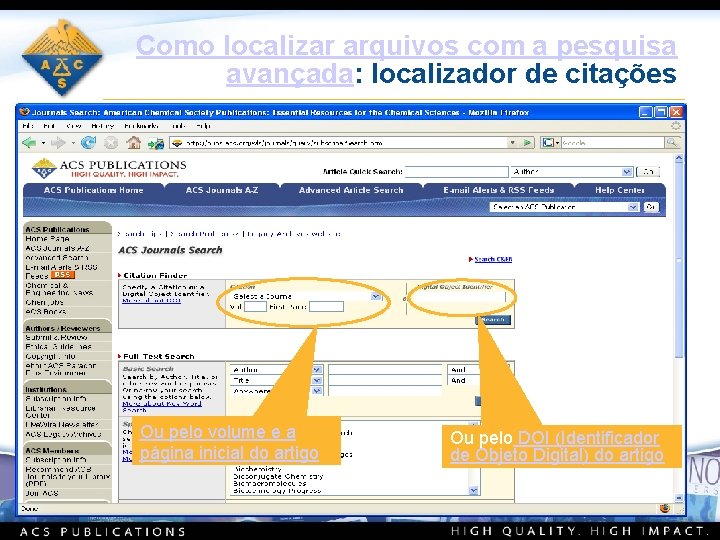Screen dimensions: 720x540
Task: Click the Home icon in toolbar
Action: click(x=134, y=143)
